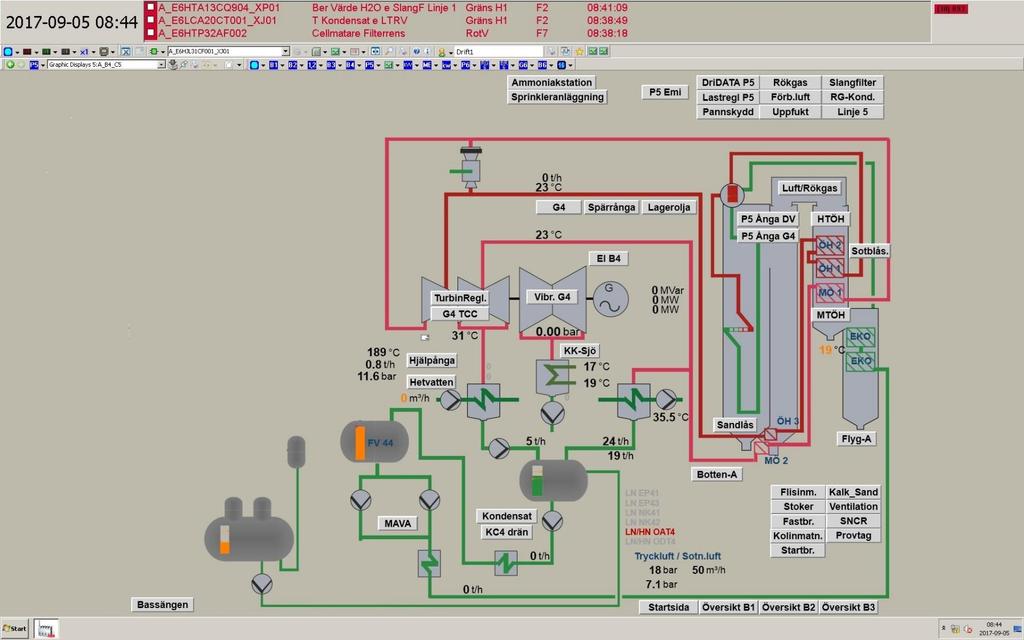
Task: Select the KK-Sjö condenser symbol
Action: click(552, 377)
